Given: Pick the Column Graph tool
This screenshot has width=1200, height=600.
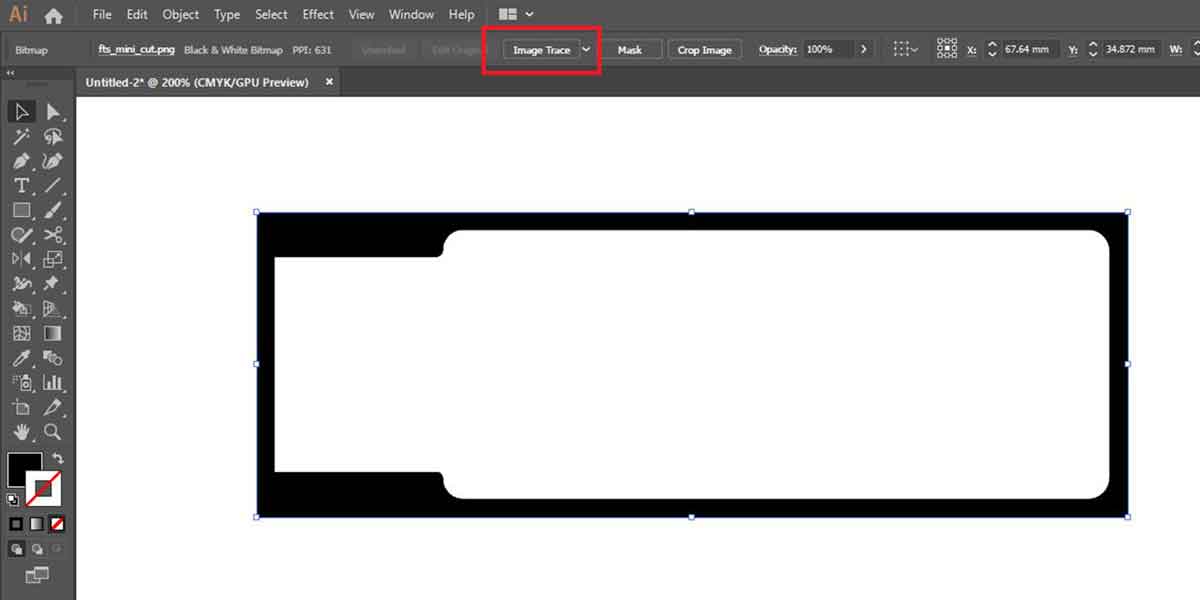Looking at the screenshot, I should (x=53, y=382).
